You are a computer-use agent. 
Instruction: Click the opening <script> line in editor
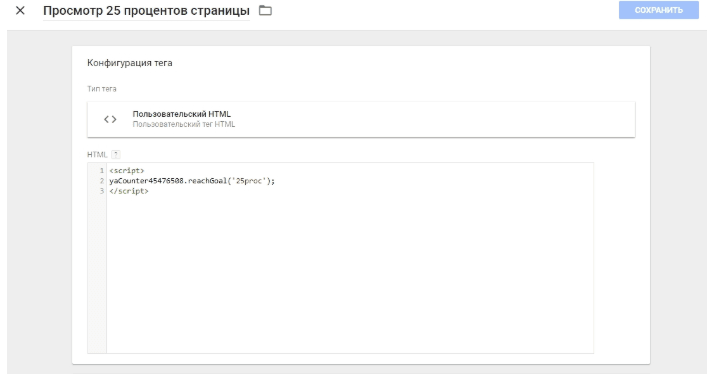click(126, 170)
